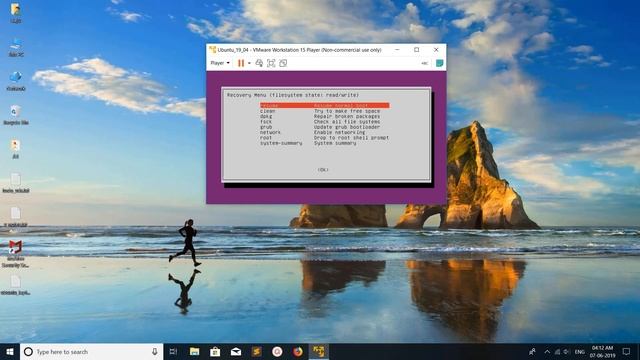Enter full screen mode in VMware toolbar
Viewport: 640px width, 360px height.
pos(271,63)
